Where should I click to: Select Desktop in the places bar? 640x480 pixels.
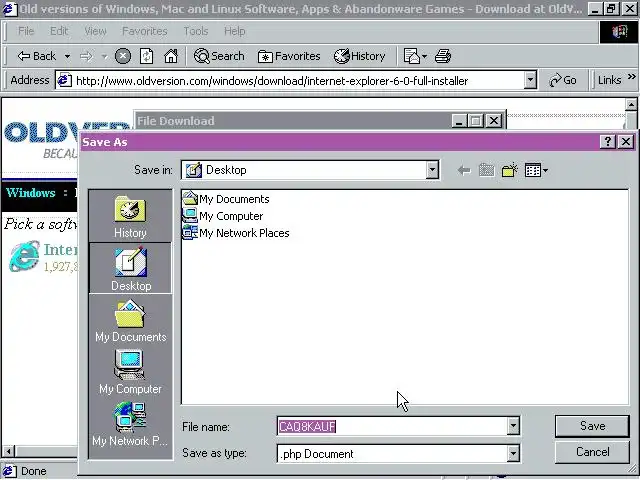pos(130,268)
